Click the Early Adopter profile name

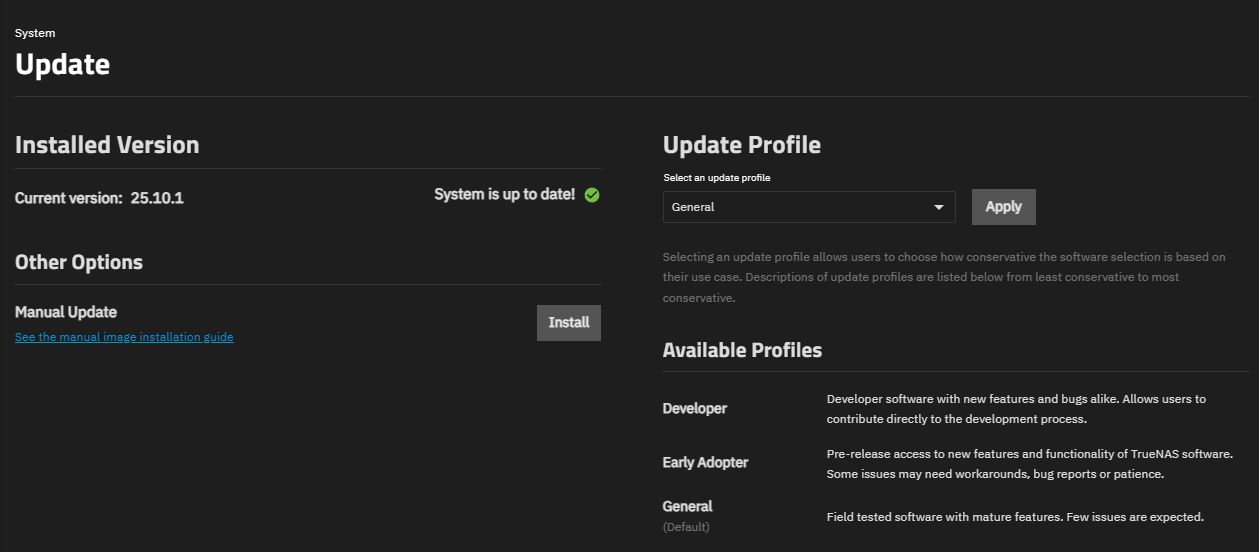[705, 462]
